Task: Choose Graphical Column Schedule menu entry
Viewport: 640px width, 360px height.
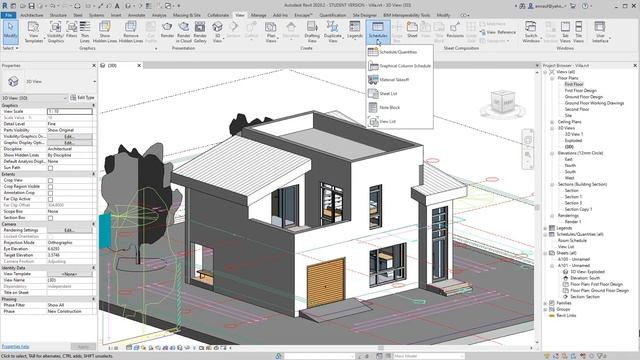Action: 399,66
